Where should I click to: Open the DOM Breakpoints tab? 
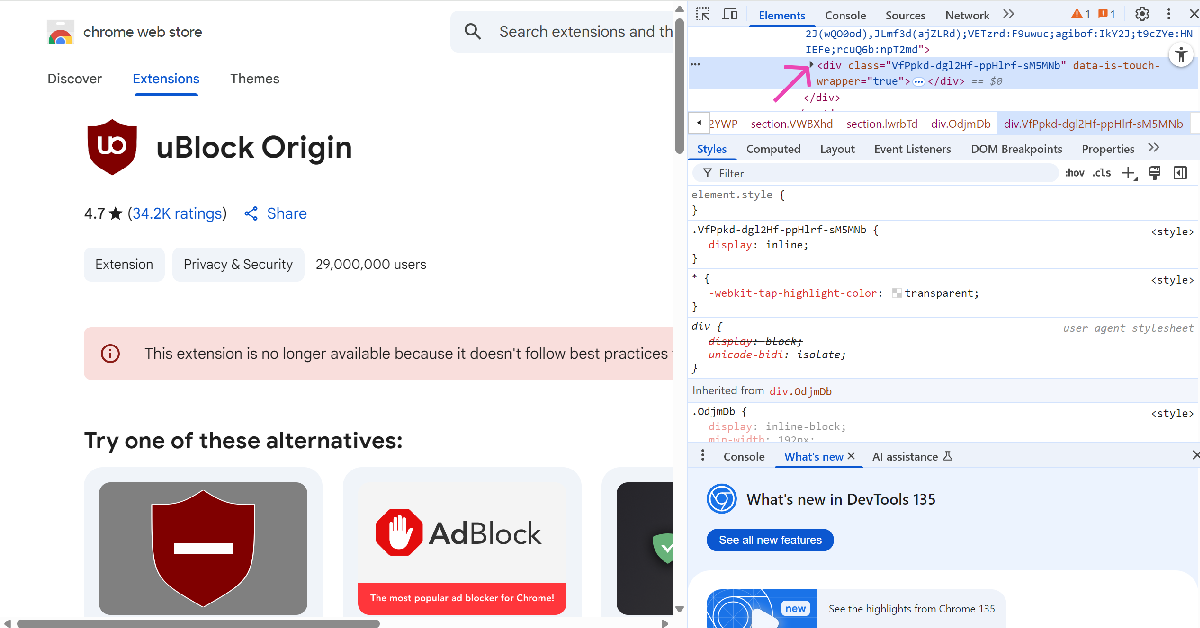coord(1016,149)
